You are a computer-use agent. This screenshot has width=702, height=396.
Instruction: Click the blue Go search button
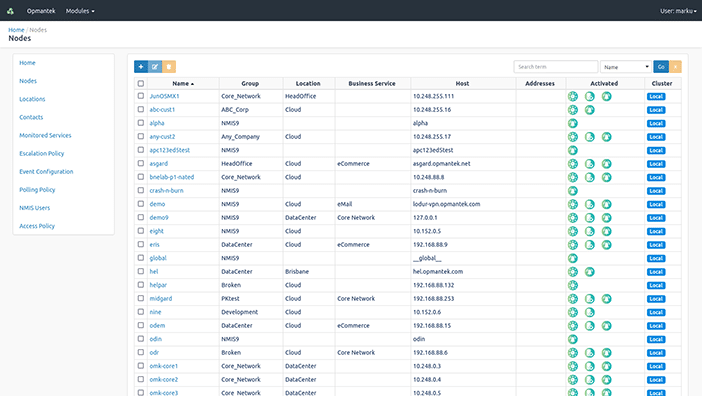(x=661, y=67)
